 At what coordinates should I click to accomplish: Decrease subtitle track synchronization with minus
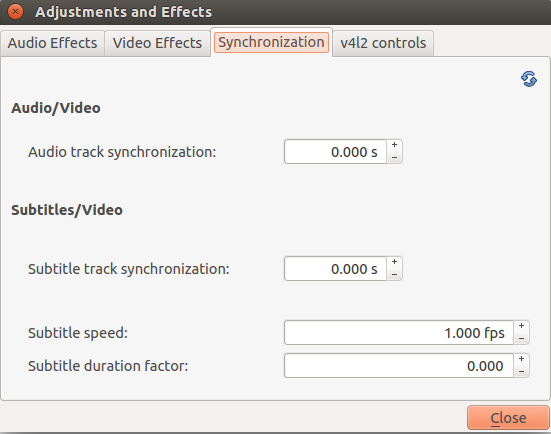[x=395, y=274]
